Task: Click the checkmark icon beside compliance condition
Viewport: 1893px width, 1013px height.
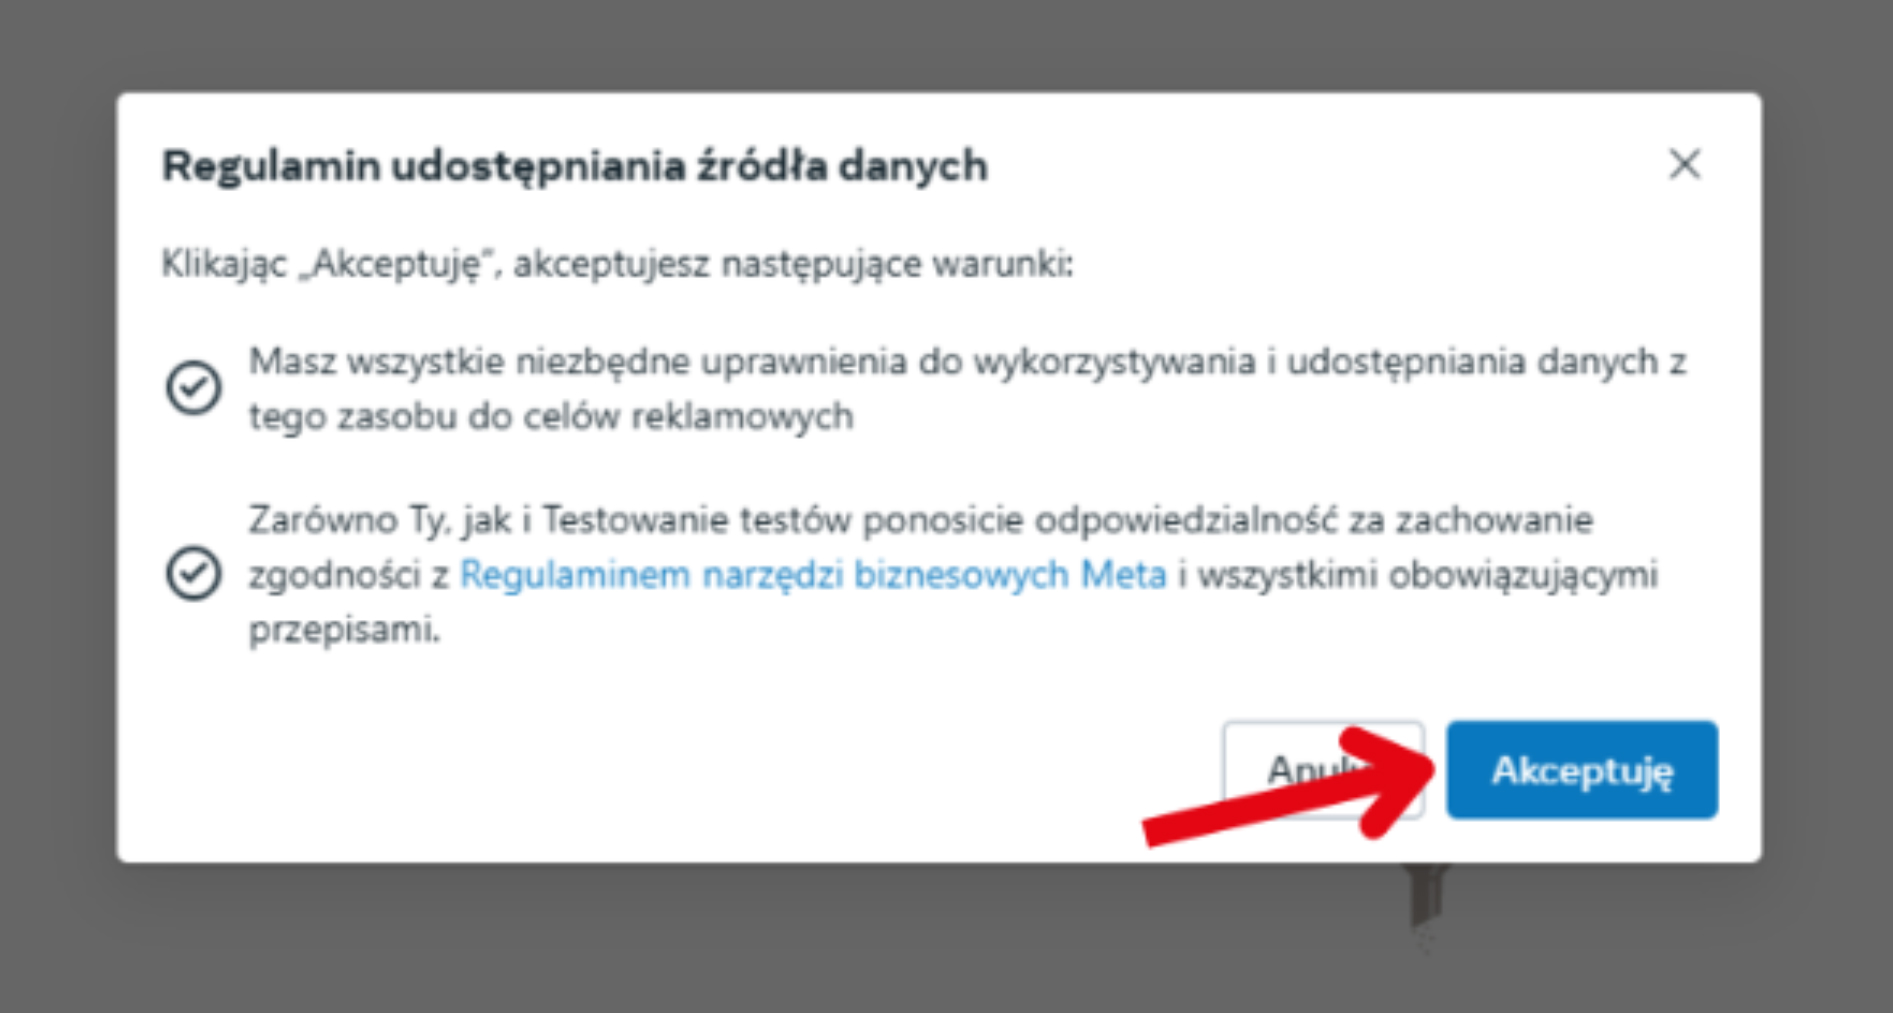Action: (193, 574)
